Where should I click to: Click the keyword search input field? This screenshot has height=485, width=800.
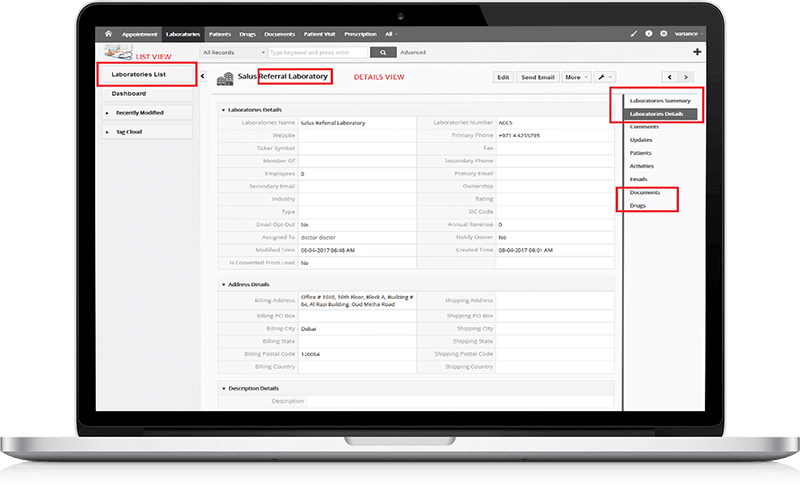(318, 52)
